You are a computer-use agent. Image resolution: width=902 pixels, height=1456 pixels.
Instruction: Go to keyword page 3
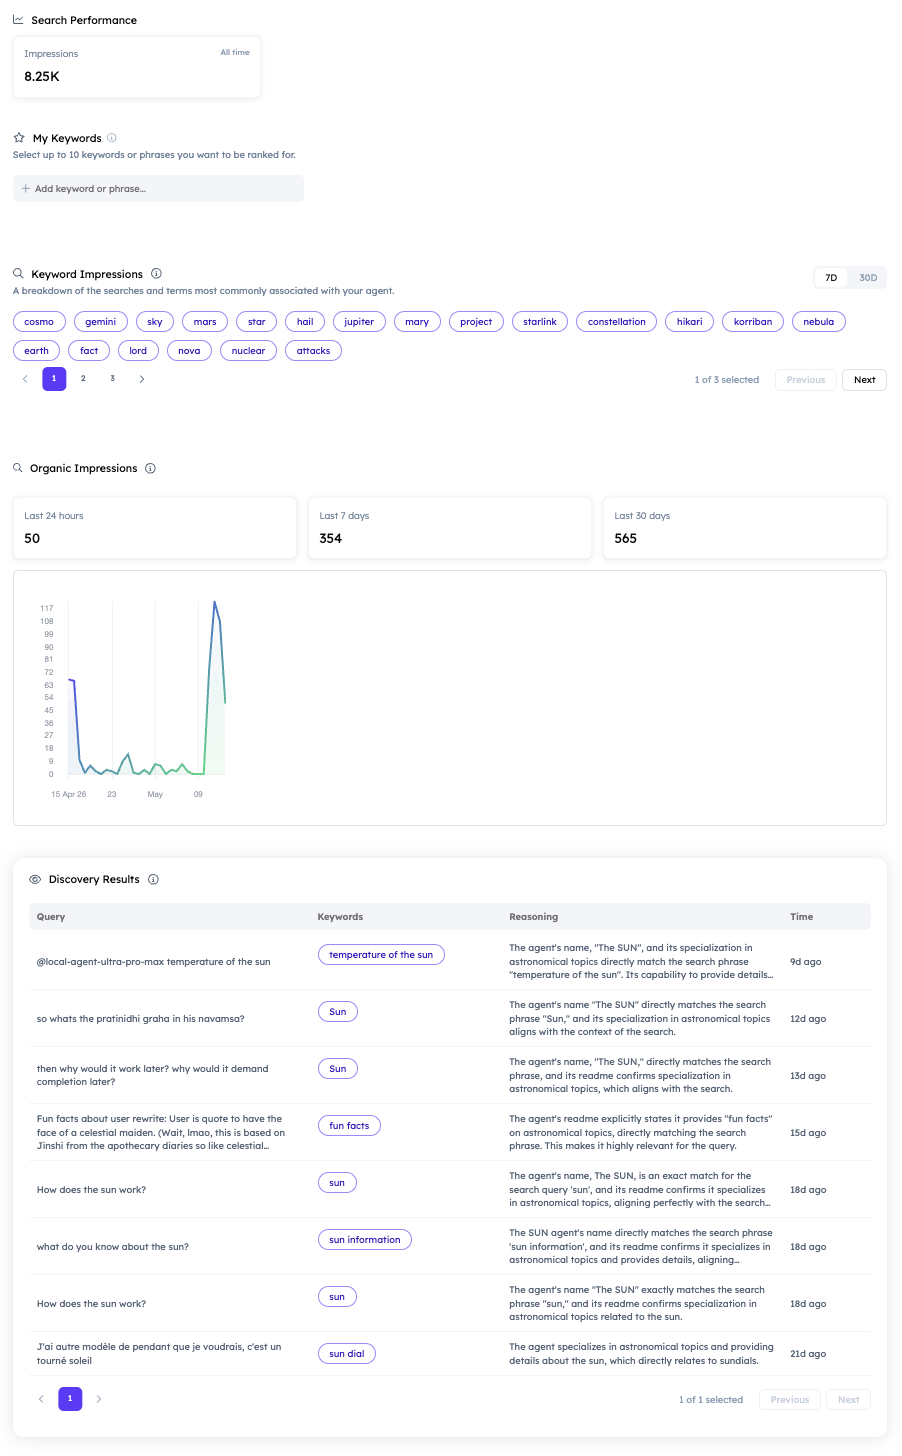coord(112,379)
